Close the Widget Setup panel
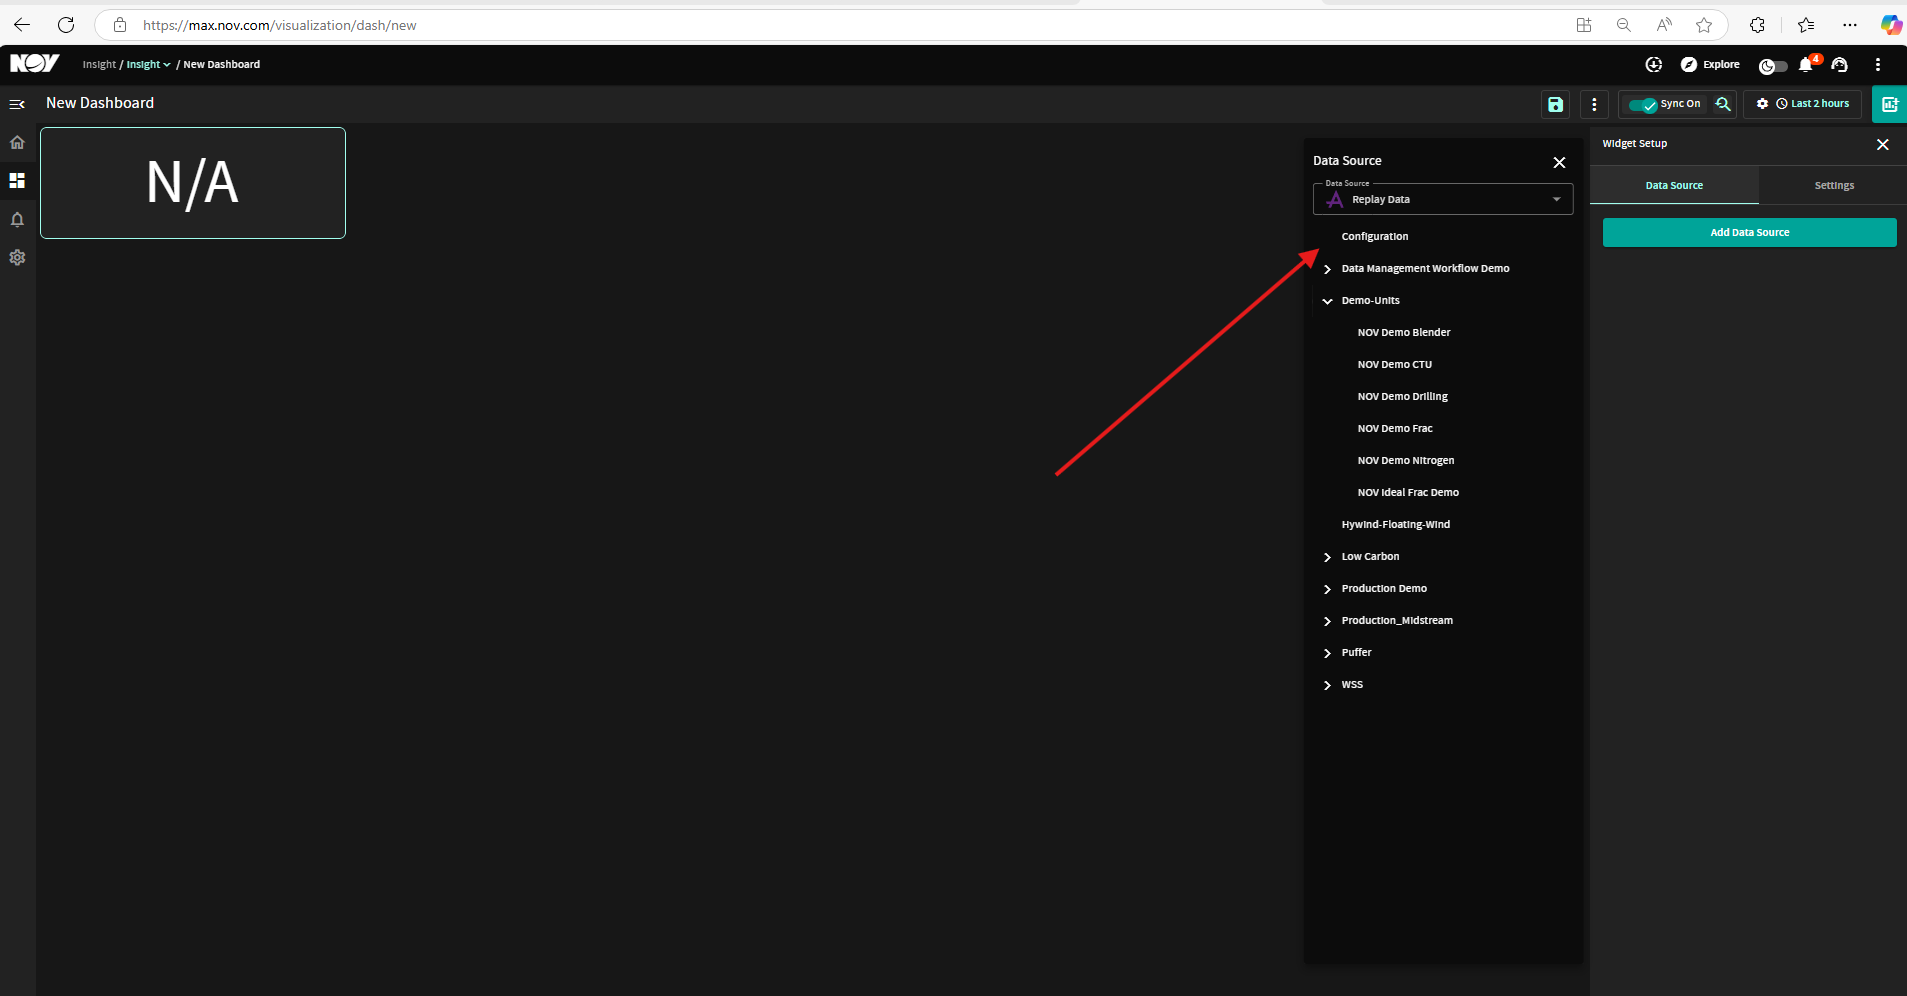Viewport: 1907px width, 996px height. [1882, 145]
